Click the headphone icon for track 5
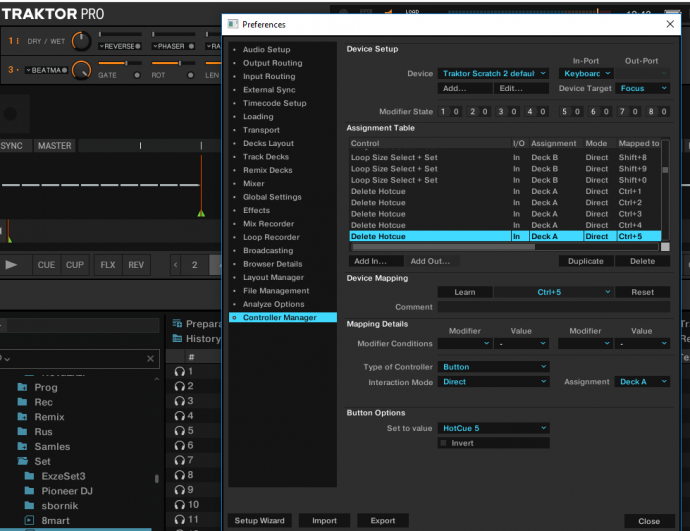Image resolution: width=690 pixels, height=531 pixels. 180,431
